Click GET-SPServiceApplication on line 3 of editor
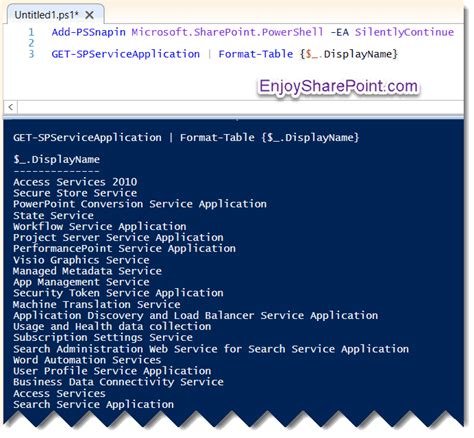The width and height of the screenshot is (474, 438). (126, 54)
